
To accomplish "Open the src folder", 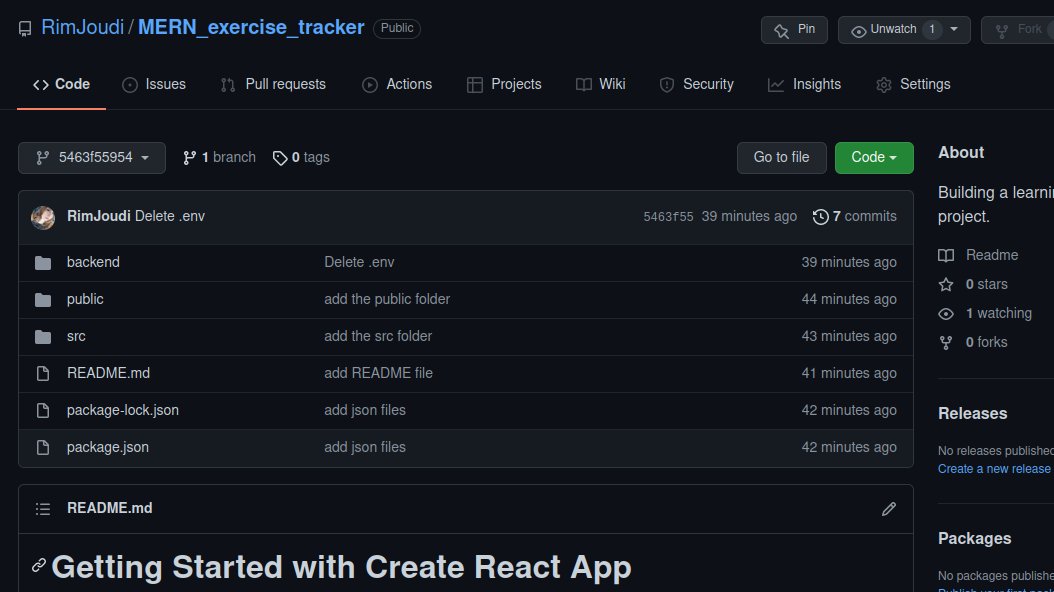I will (x=76, y=336).
